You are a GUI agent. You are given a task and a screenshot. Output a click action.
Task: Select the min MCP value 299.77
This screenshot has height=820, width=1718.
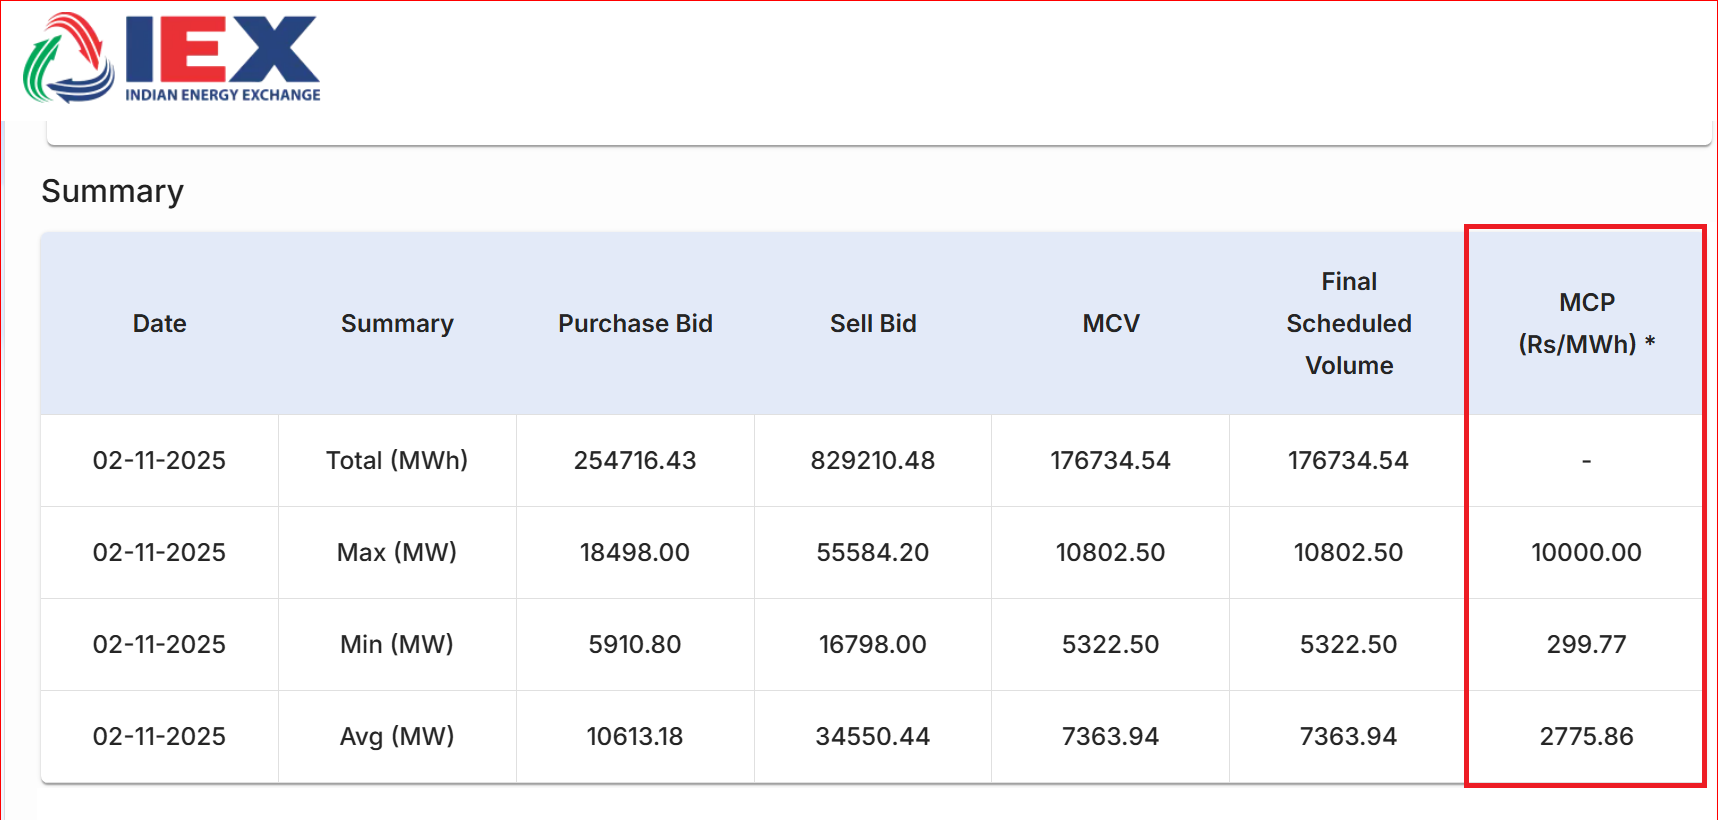tap(1586, 644)
